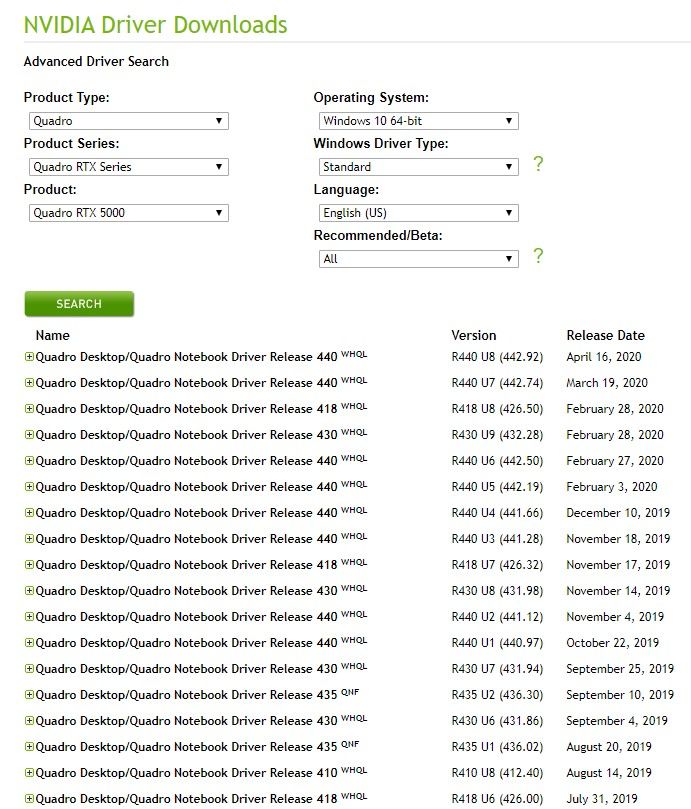The image size is (691, 809).
Task: Click the green SEARCH button
Action: [x=79, y=304]
